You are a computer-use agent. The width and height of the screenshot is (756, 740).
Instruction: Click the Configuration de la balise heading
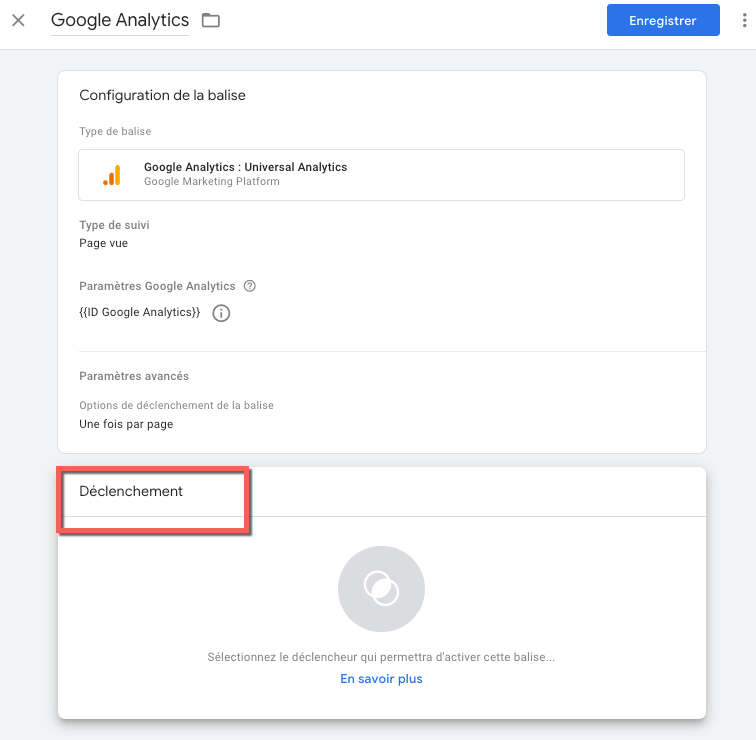point(162,95)
